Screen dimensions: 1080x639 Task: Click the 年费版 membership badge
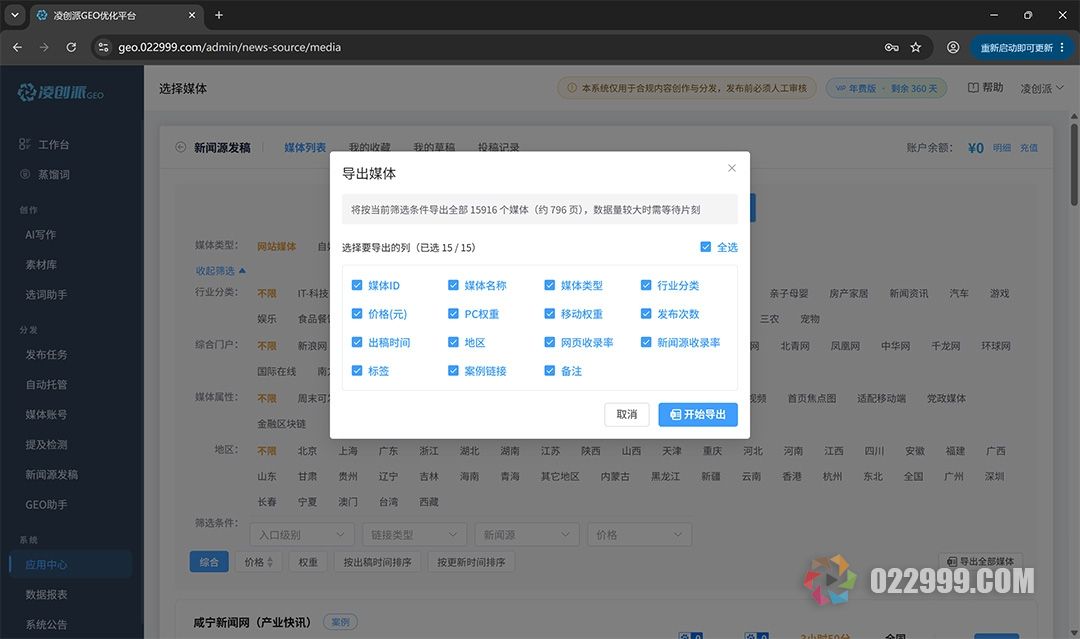[886, 88]
